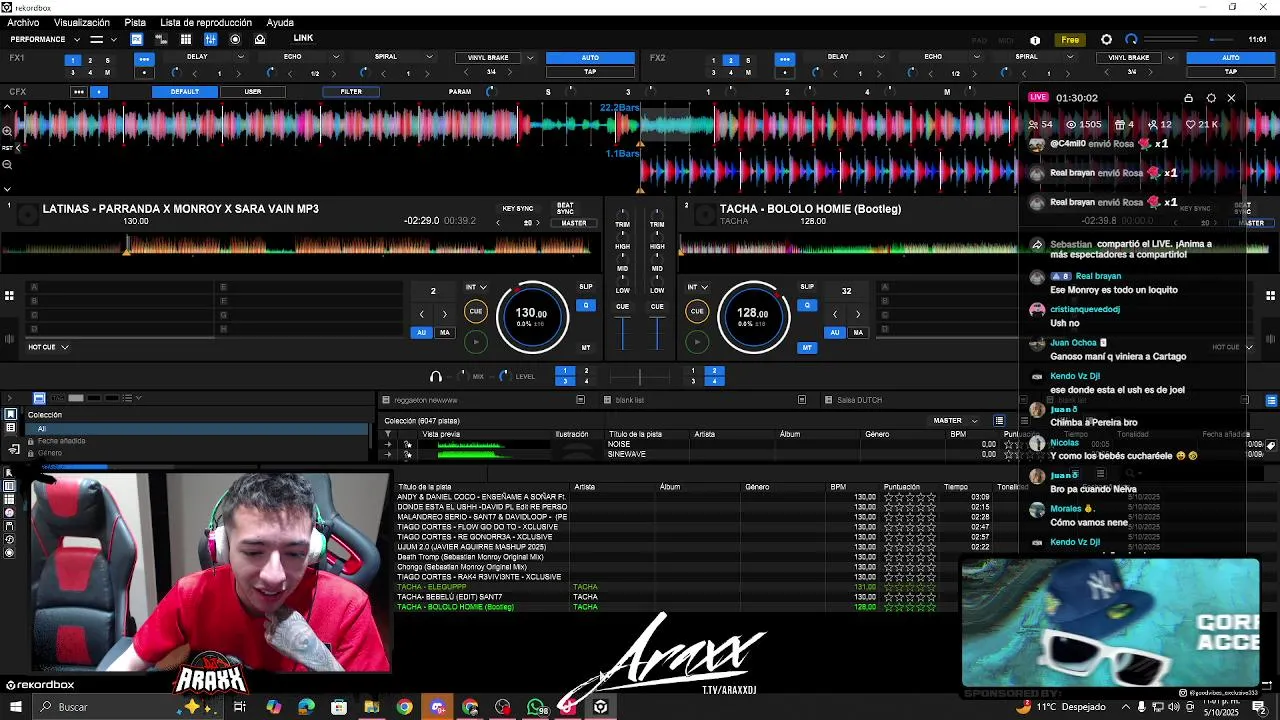Click deck 1 play button
Screen dimensions: 1280x720
[x=476, y=342]
